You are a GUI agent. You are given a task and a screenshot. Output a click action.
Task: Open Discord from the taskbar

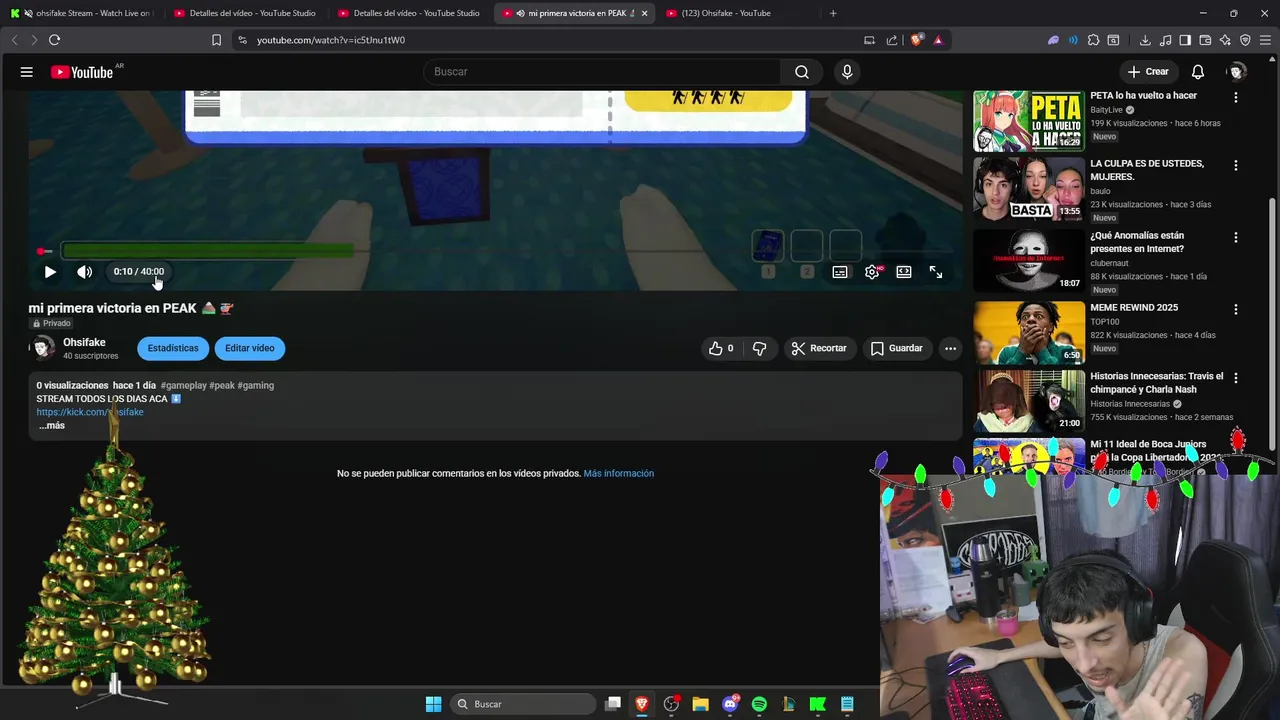coord(730,704)
